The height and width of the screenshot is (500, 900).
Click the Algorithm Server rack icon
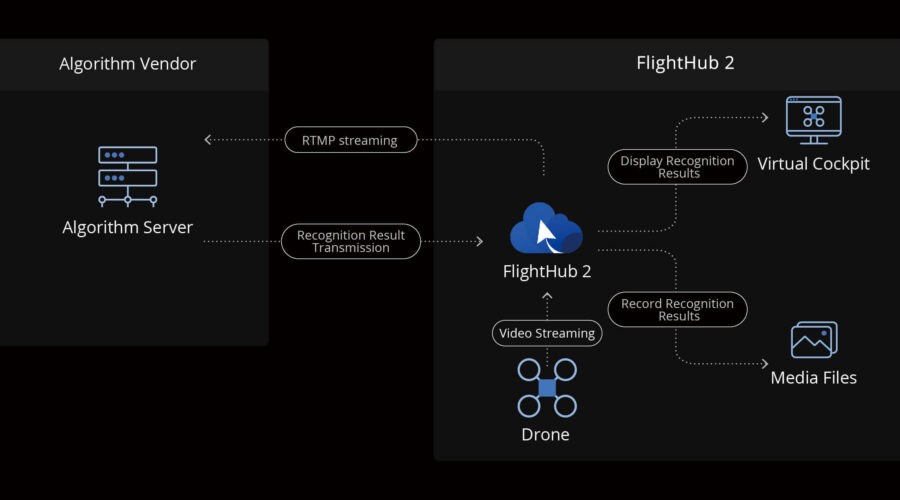127,175
